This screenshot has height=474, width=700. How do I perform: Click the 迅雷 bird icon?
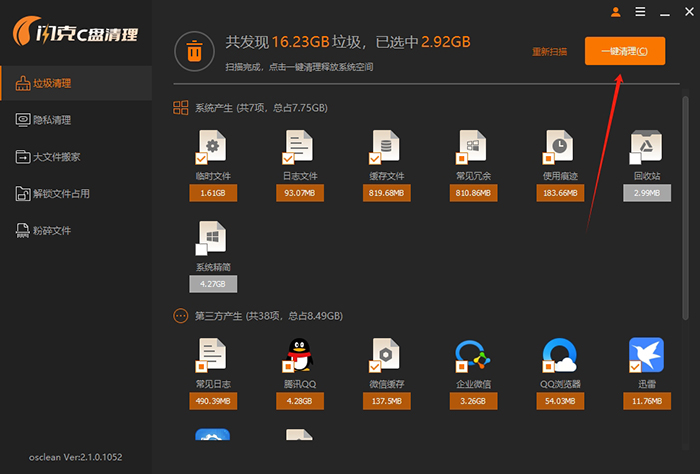[646, 355]
